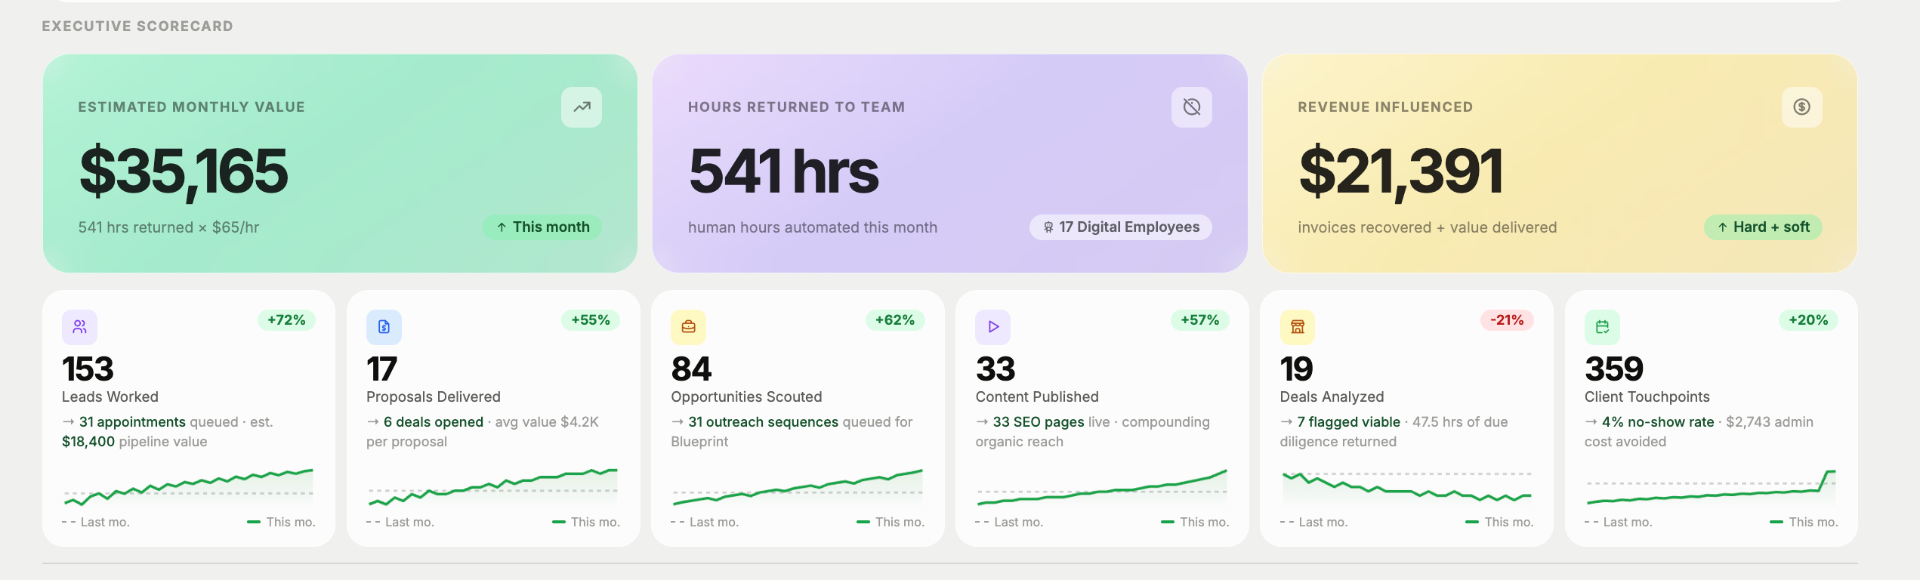Click 'REVENUE INFLUENCED' card title

[1385, 107]
